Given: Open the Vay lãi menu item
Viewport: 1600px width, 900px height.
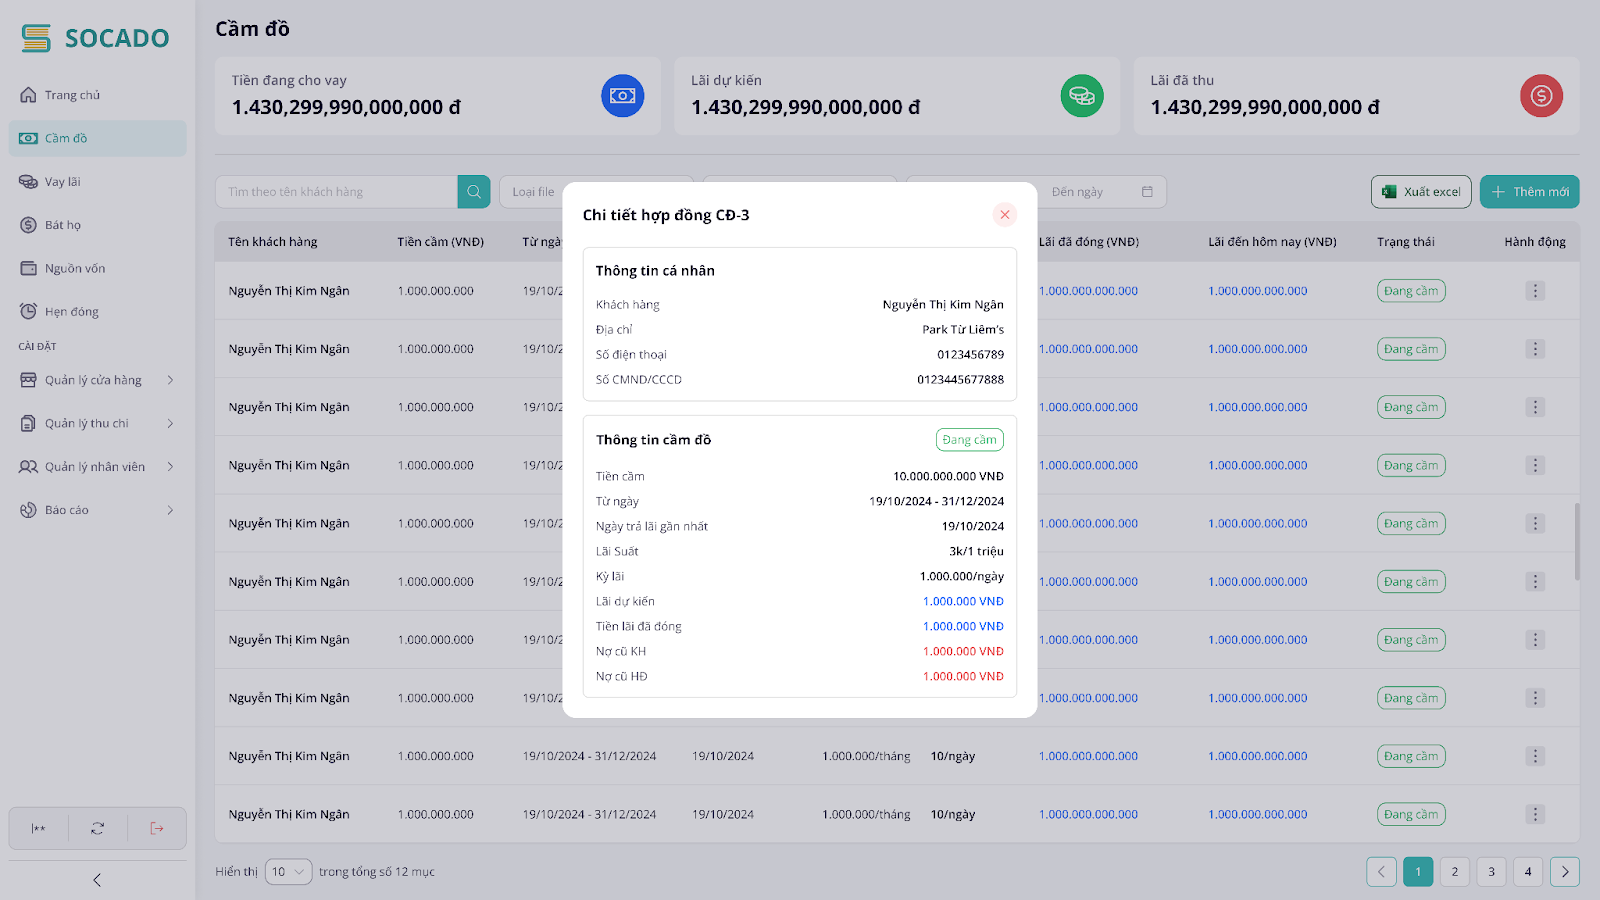Looking at the screenshot, I should [63, 182].
